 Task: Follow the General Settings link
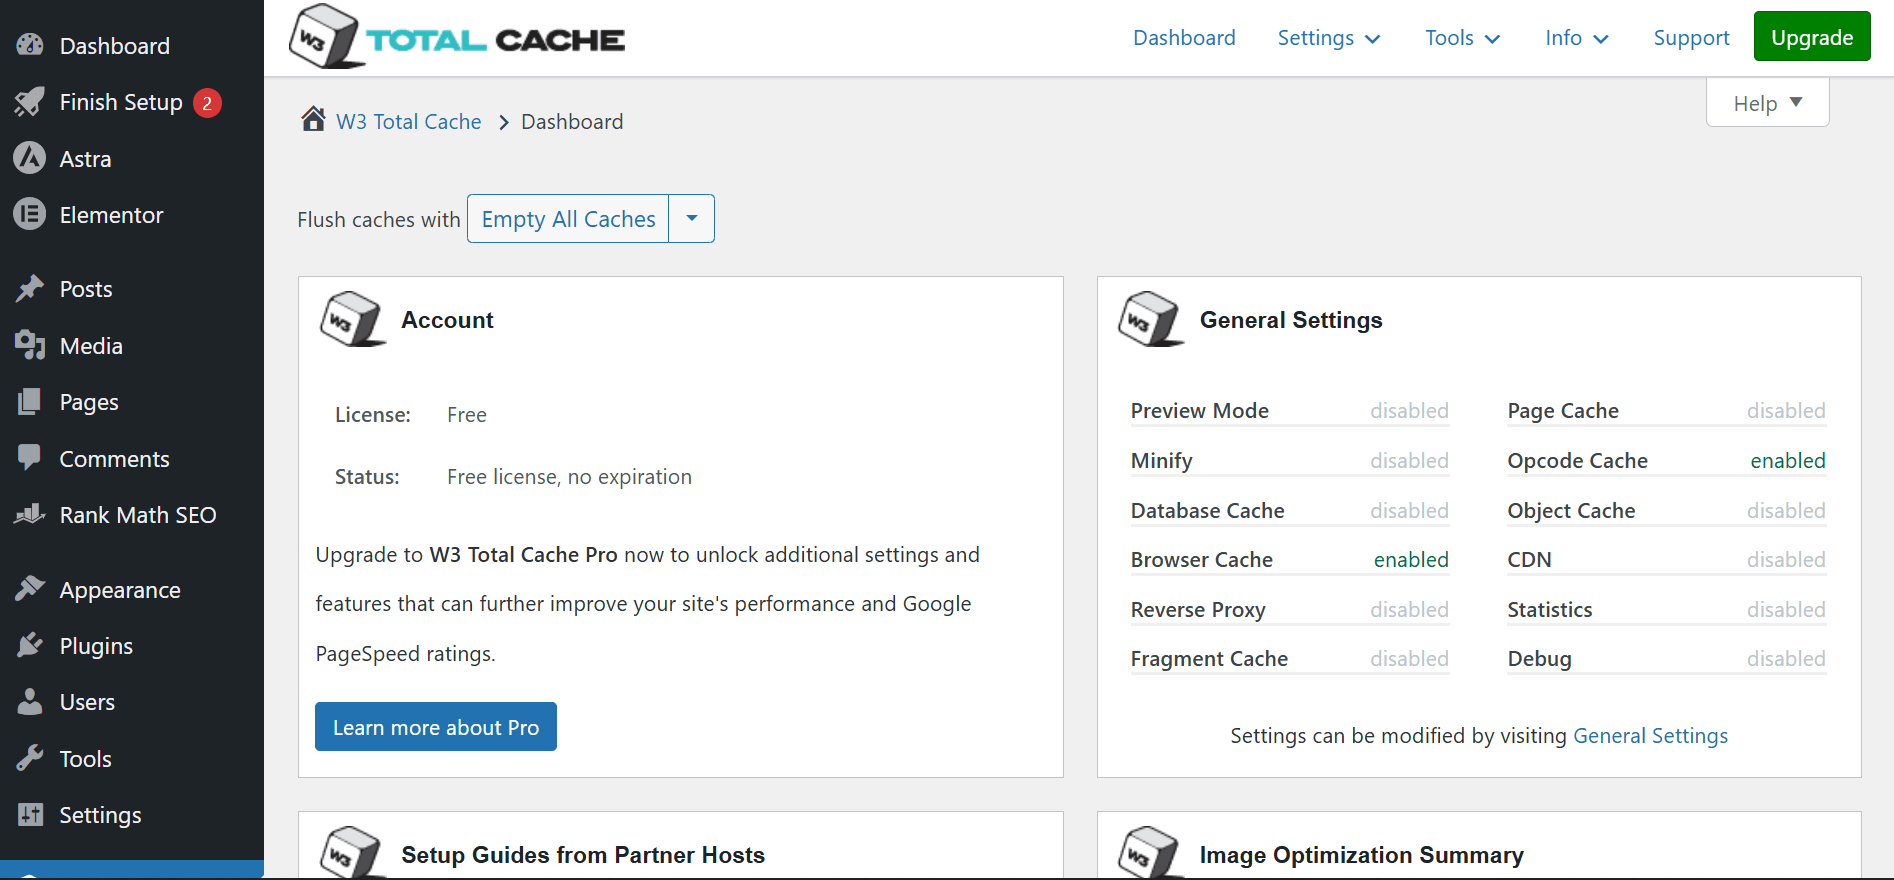tap(1650, 736)
